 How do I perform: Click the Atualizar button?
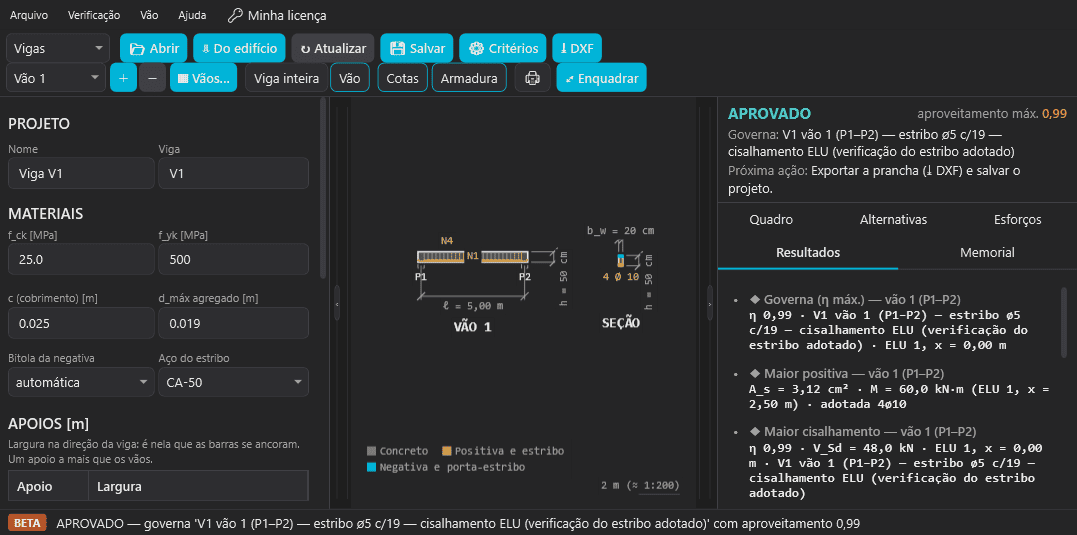[x=333, y=49]
